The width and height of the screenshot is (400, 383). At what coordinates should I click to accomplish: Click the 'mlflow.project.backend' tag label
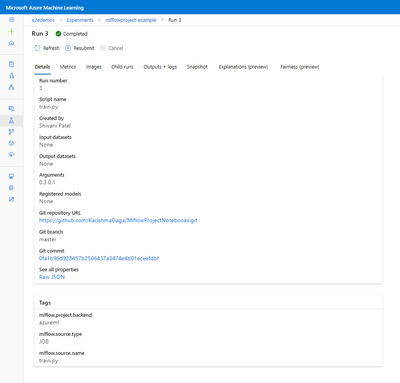point(65,315)
